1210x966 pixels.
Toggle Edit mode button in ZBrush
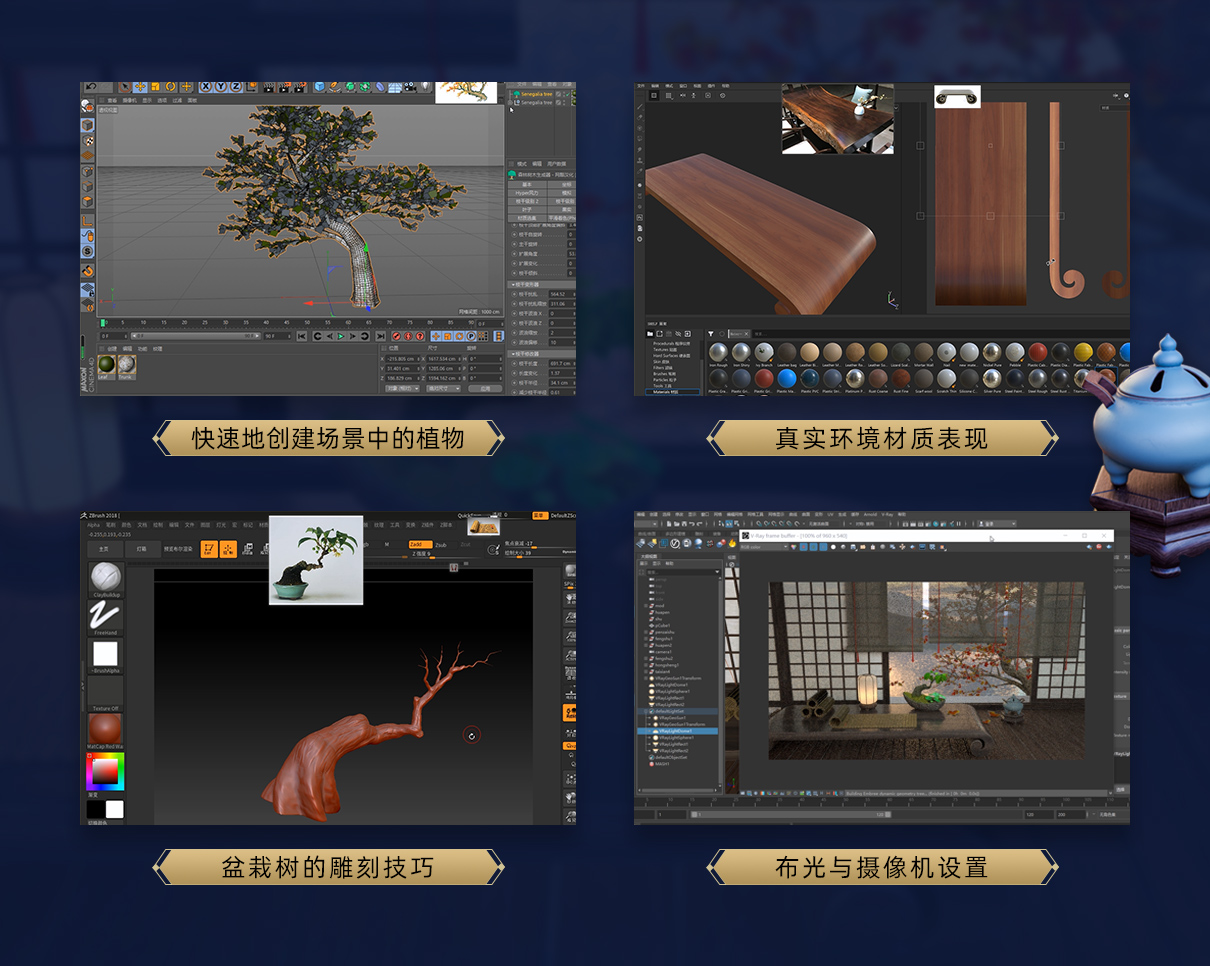209,549
